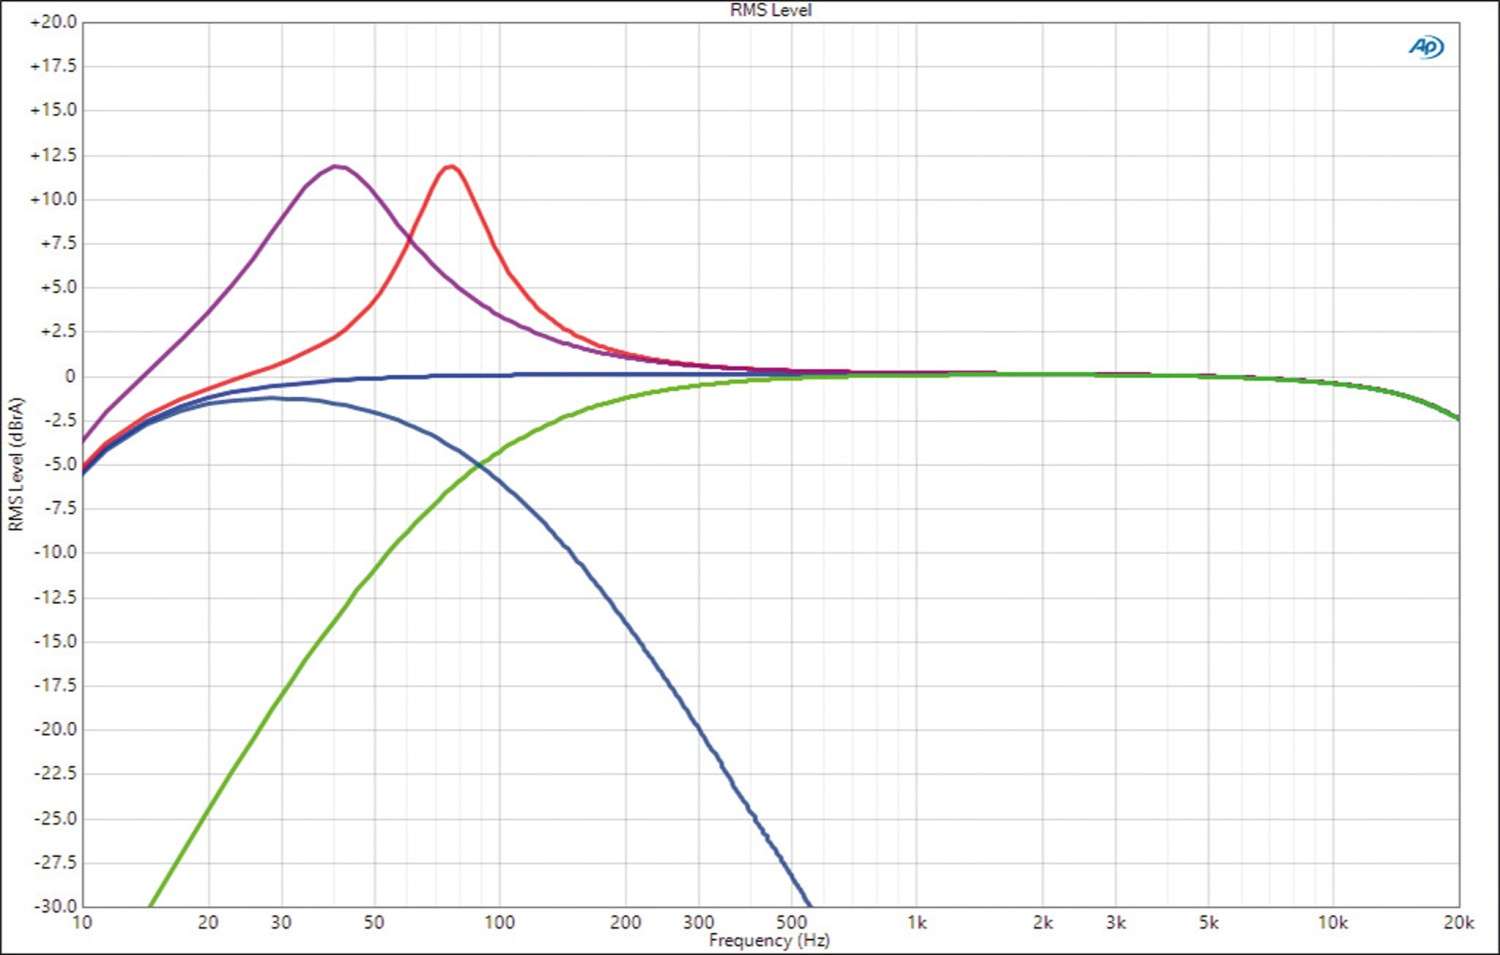Click the peak of the red curve
Screen dimensions: 1500x955
(452, 166)
